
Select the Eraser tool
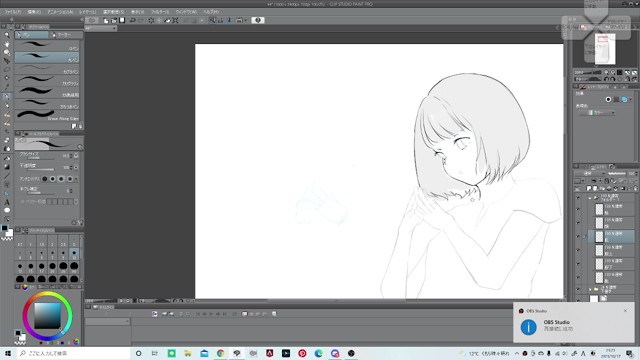7,140
